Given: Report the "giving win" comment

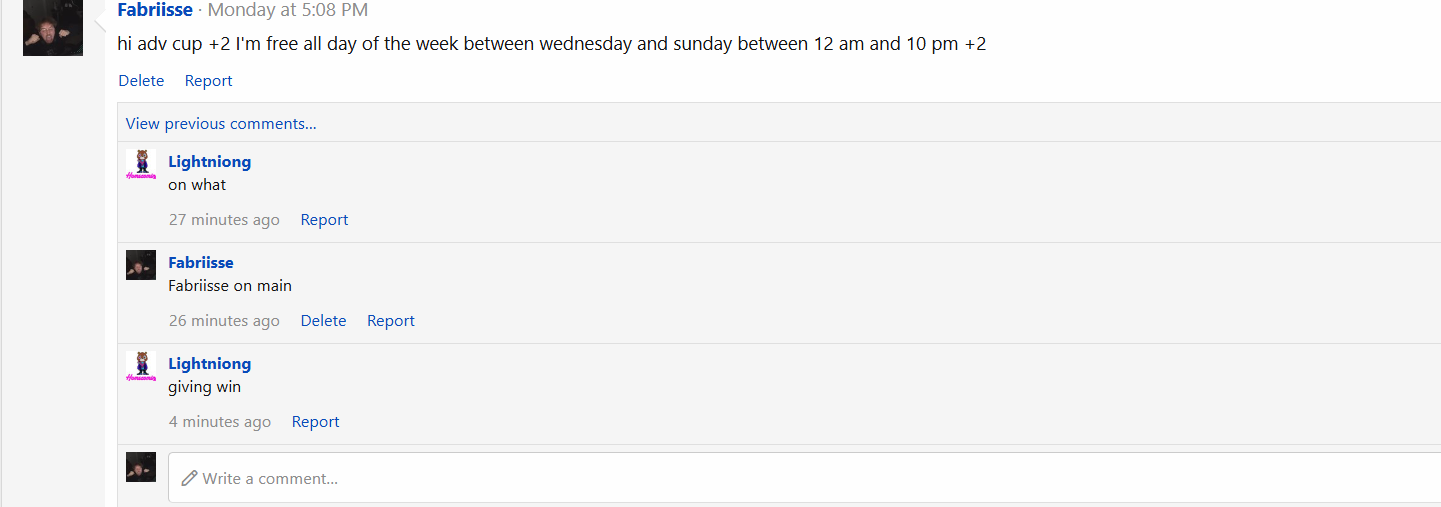Looking at the screenshot, I should click(315, 422).
